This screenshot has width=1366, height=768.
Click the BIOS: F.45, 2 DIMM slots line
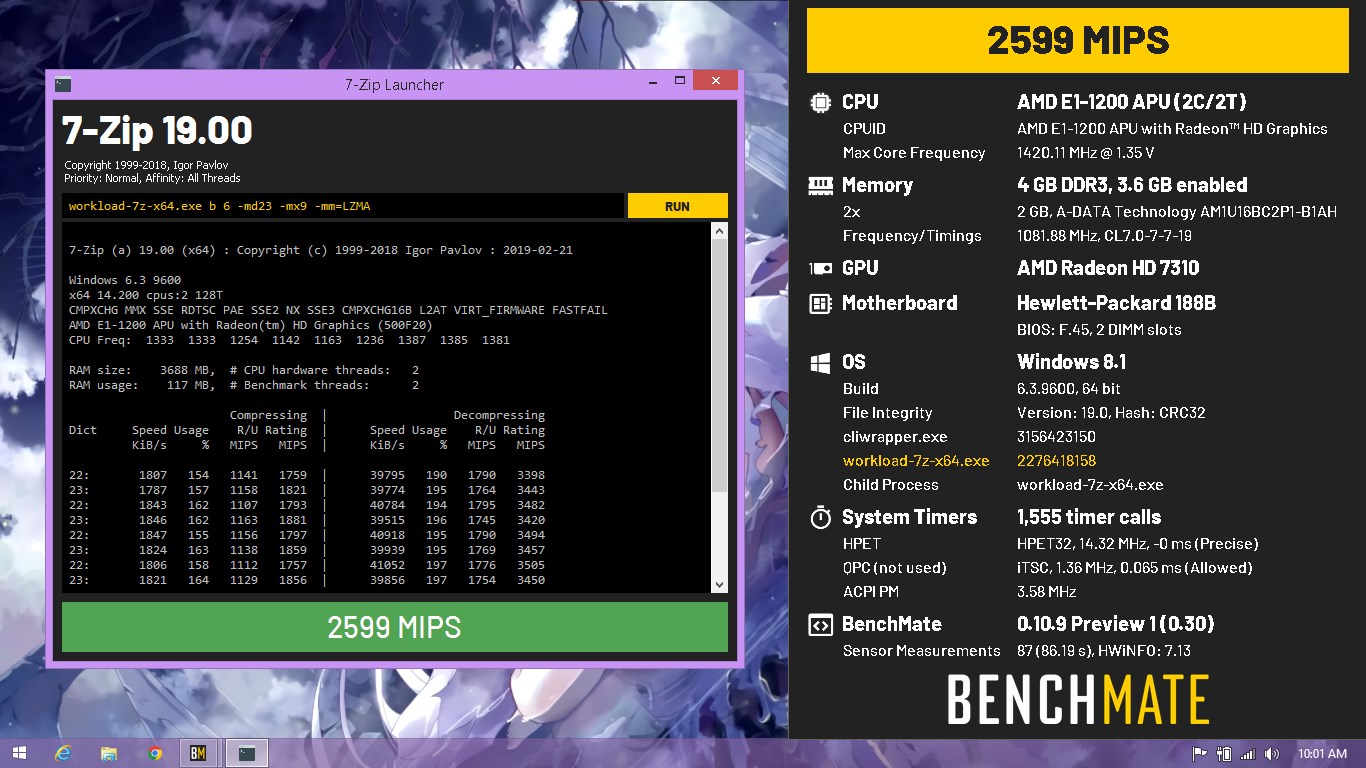click(1099, 330)
